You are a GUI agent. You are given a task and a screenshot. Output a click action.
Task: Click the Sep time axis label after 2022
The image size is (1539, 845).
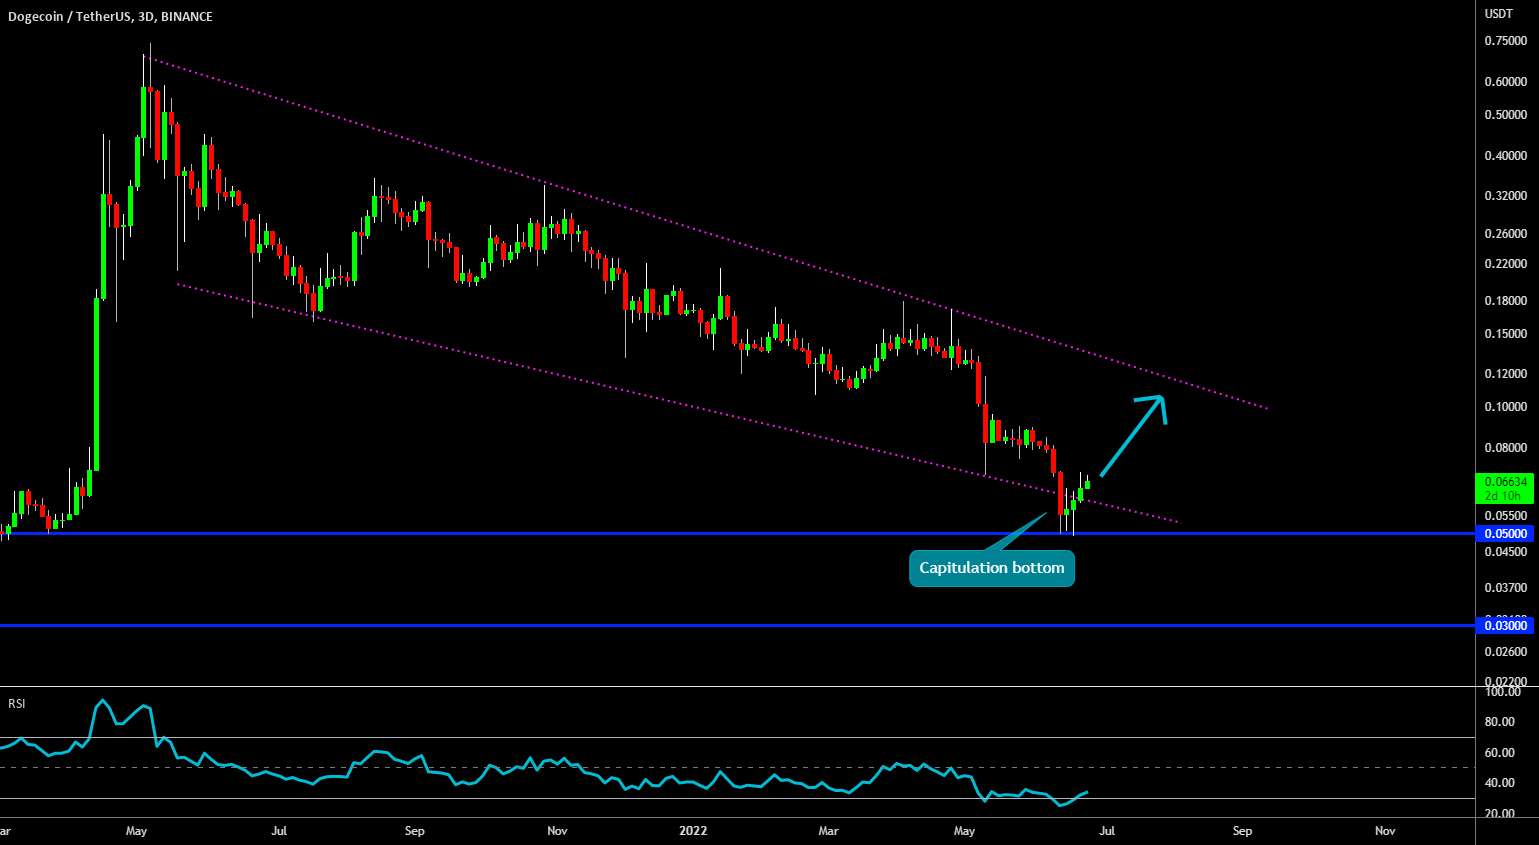[x=1242, y=831]
